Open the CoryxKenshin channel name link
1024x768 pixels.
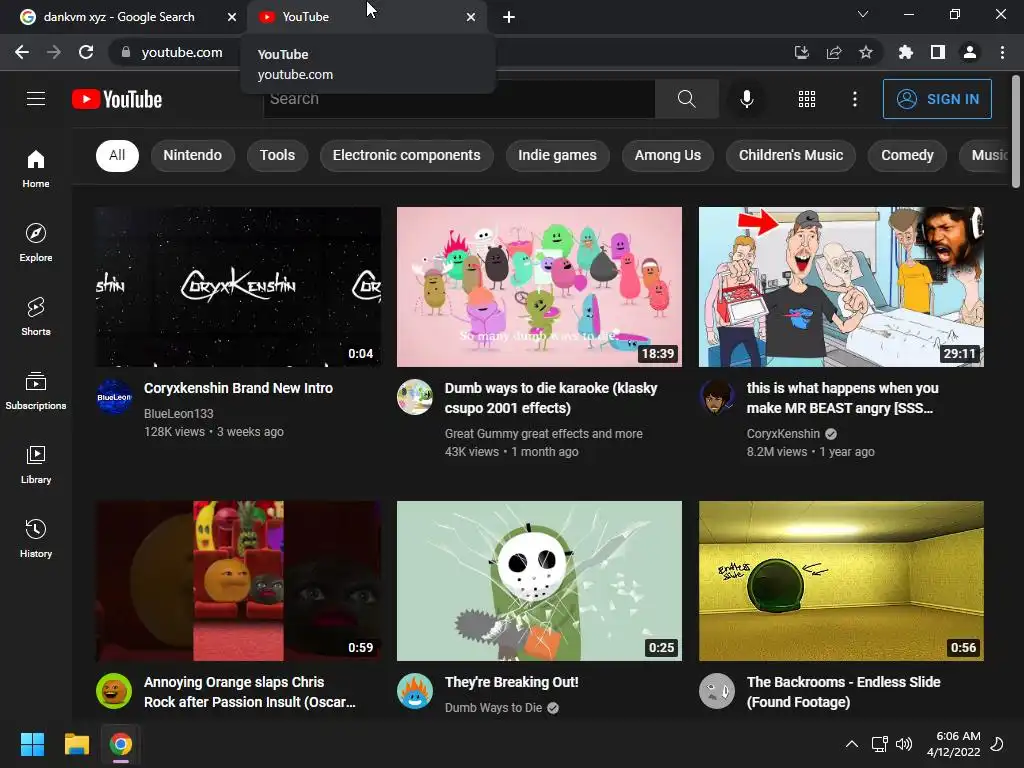tap(783, 434)
